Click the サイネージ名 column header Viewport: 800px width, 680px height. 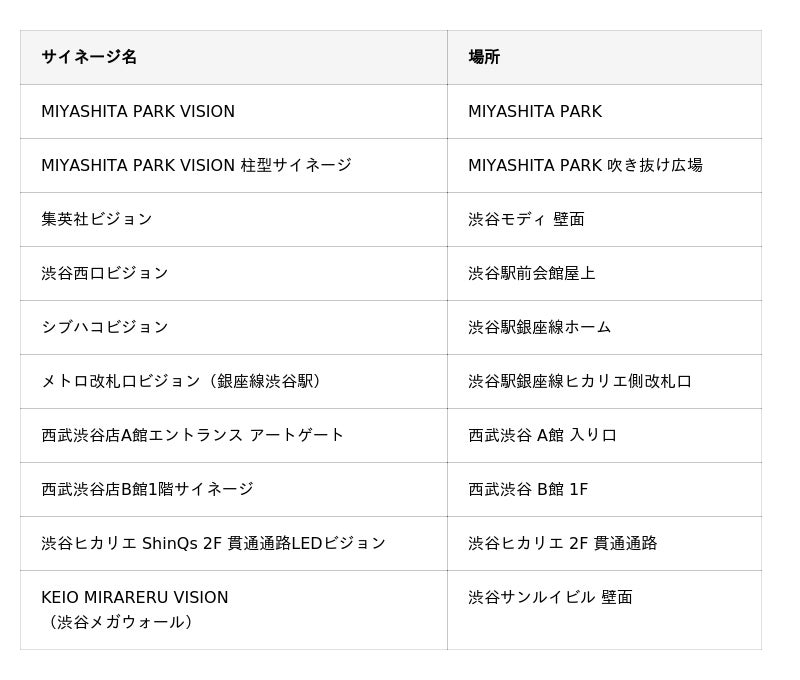pyautogui.click(x=89, y=57)
